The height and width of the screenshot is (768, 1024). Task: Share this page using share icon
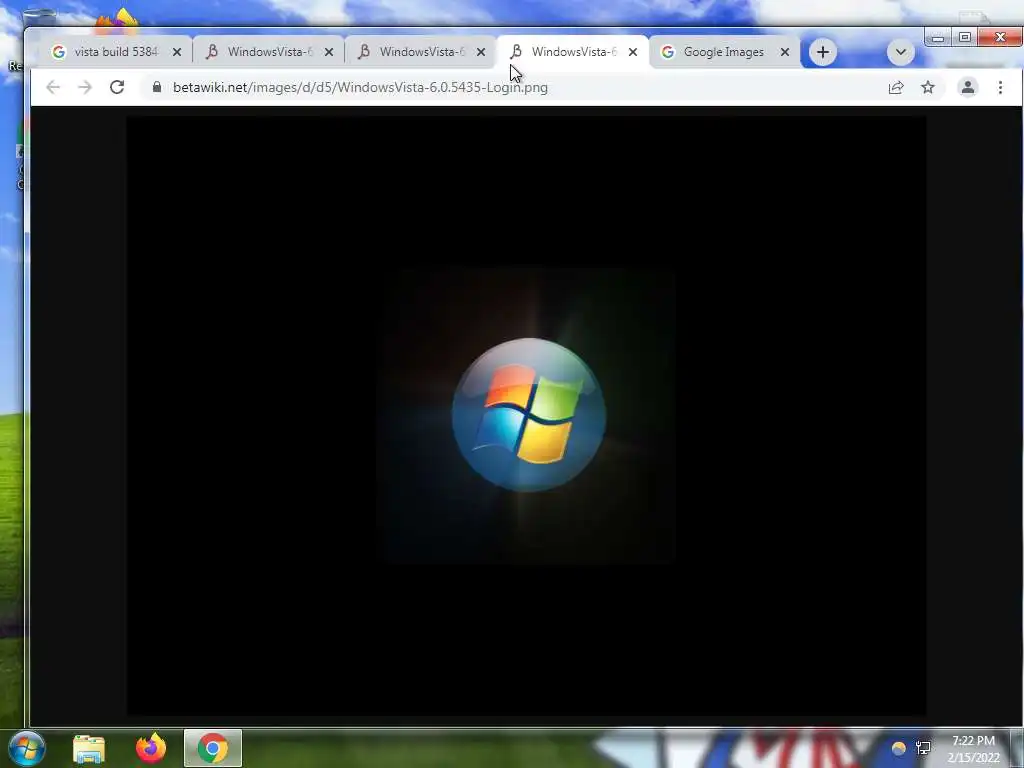click(896, 87)
